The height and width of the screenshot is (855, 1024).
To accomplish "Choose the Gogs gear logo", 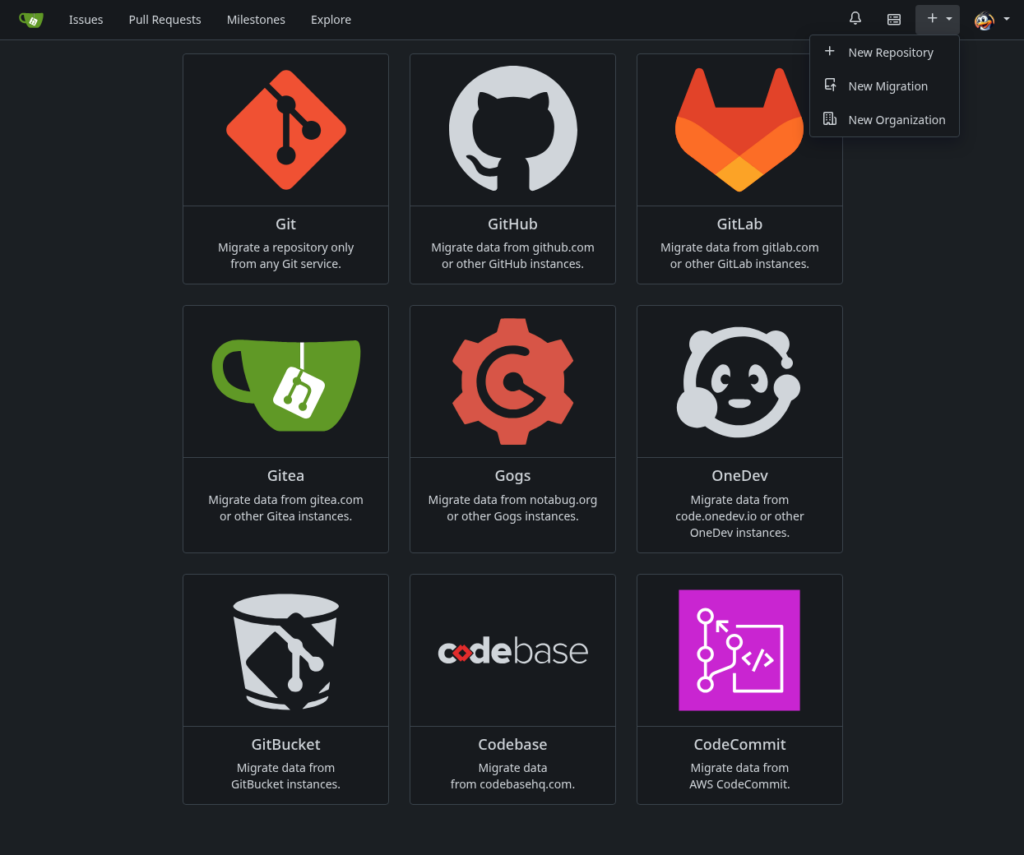I will pos(512,382).
